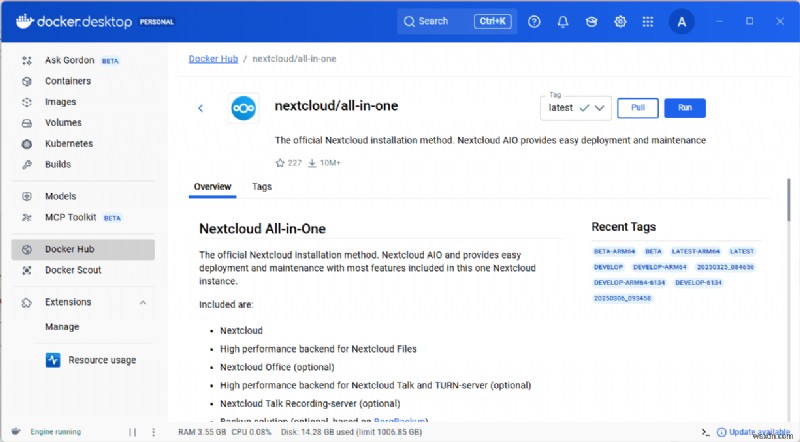The height and width of the screenshot is (442, 800).
Task: Click the Pull button
Action: [x=638, y=108]
